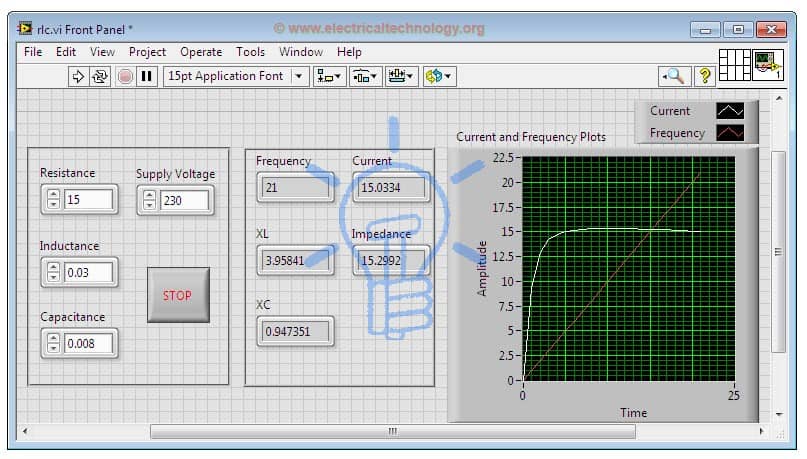Click the Current indicator showing 15.0334
The width and height of the screenshot is (807, 459).
[x=391, y=188]
